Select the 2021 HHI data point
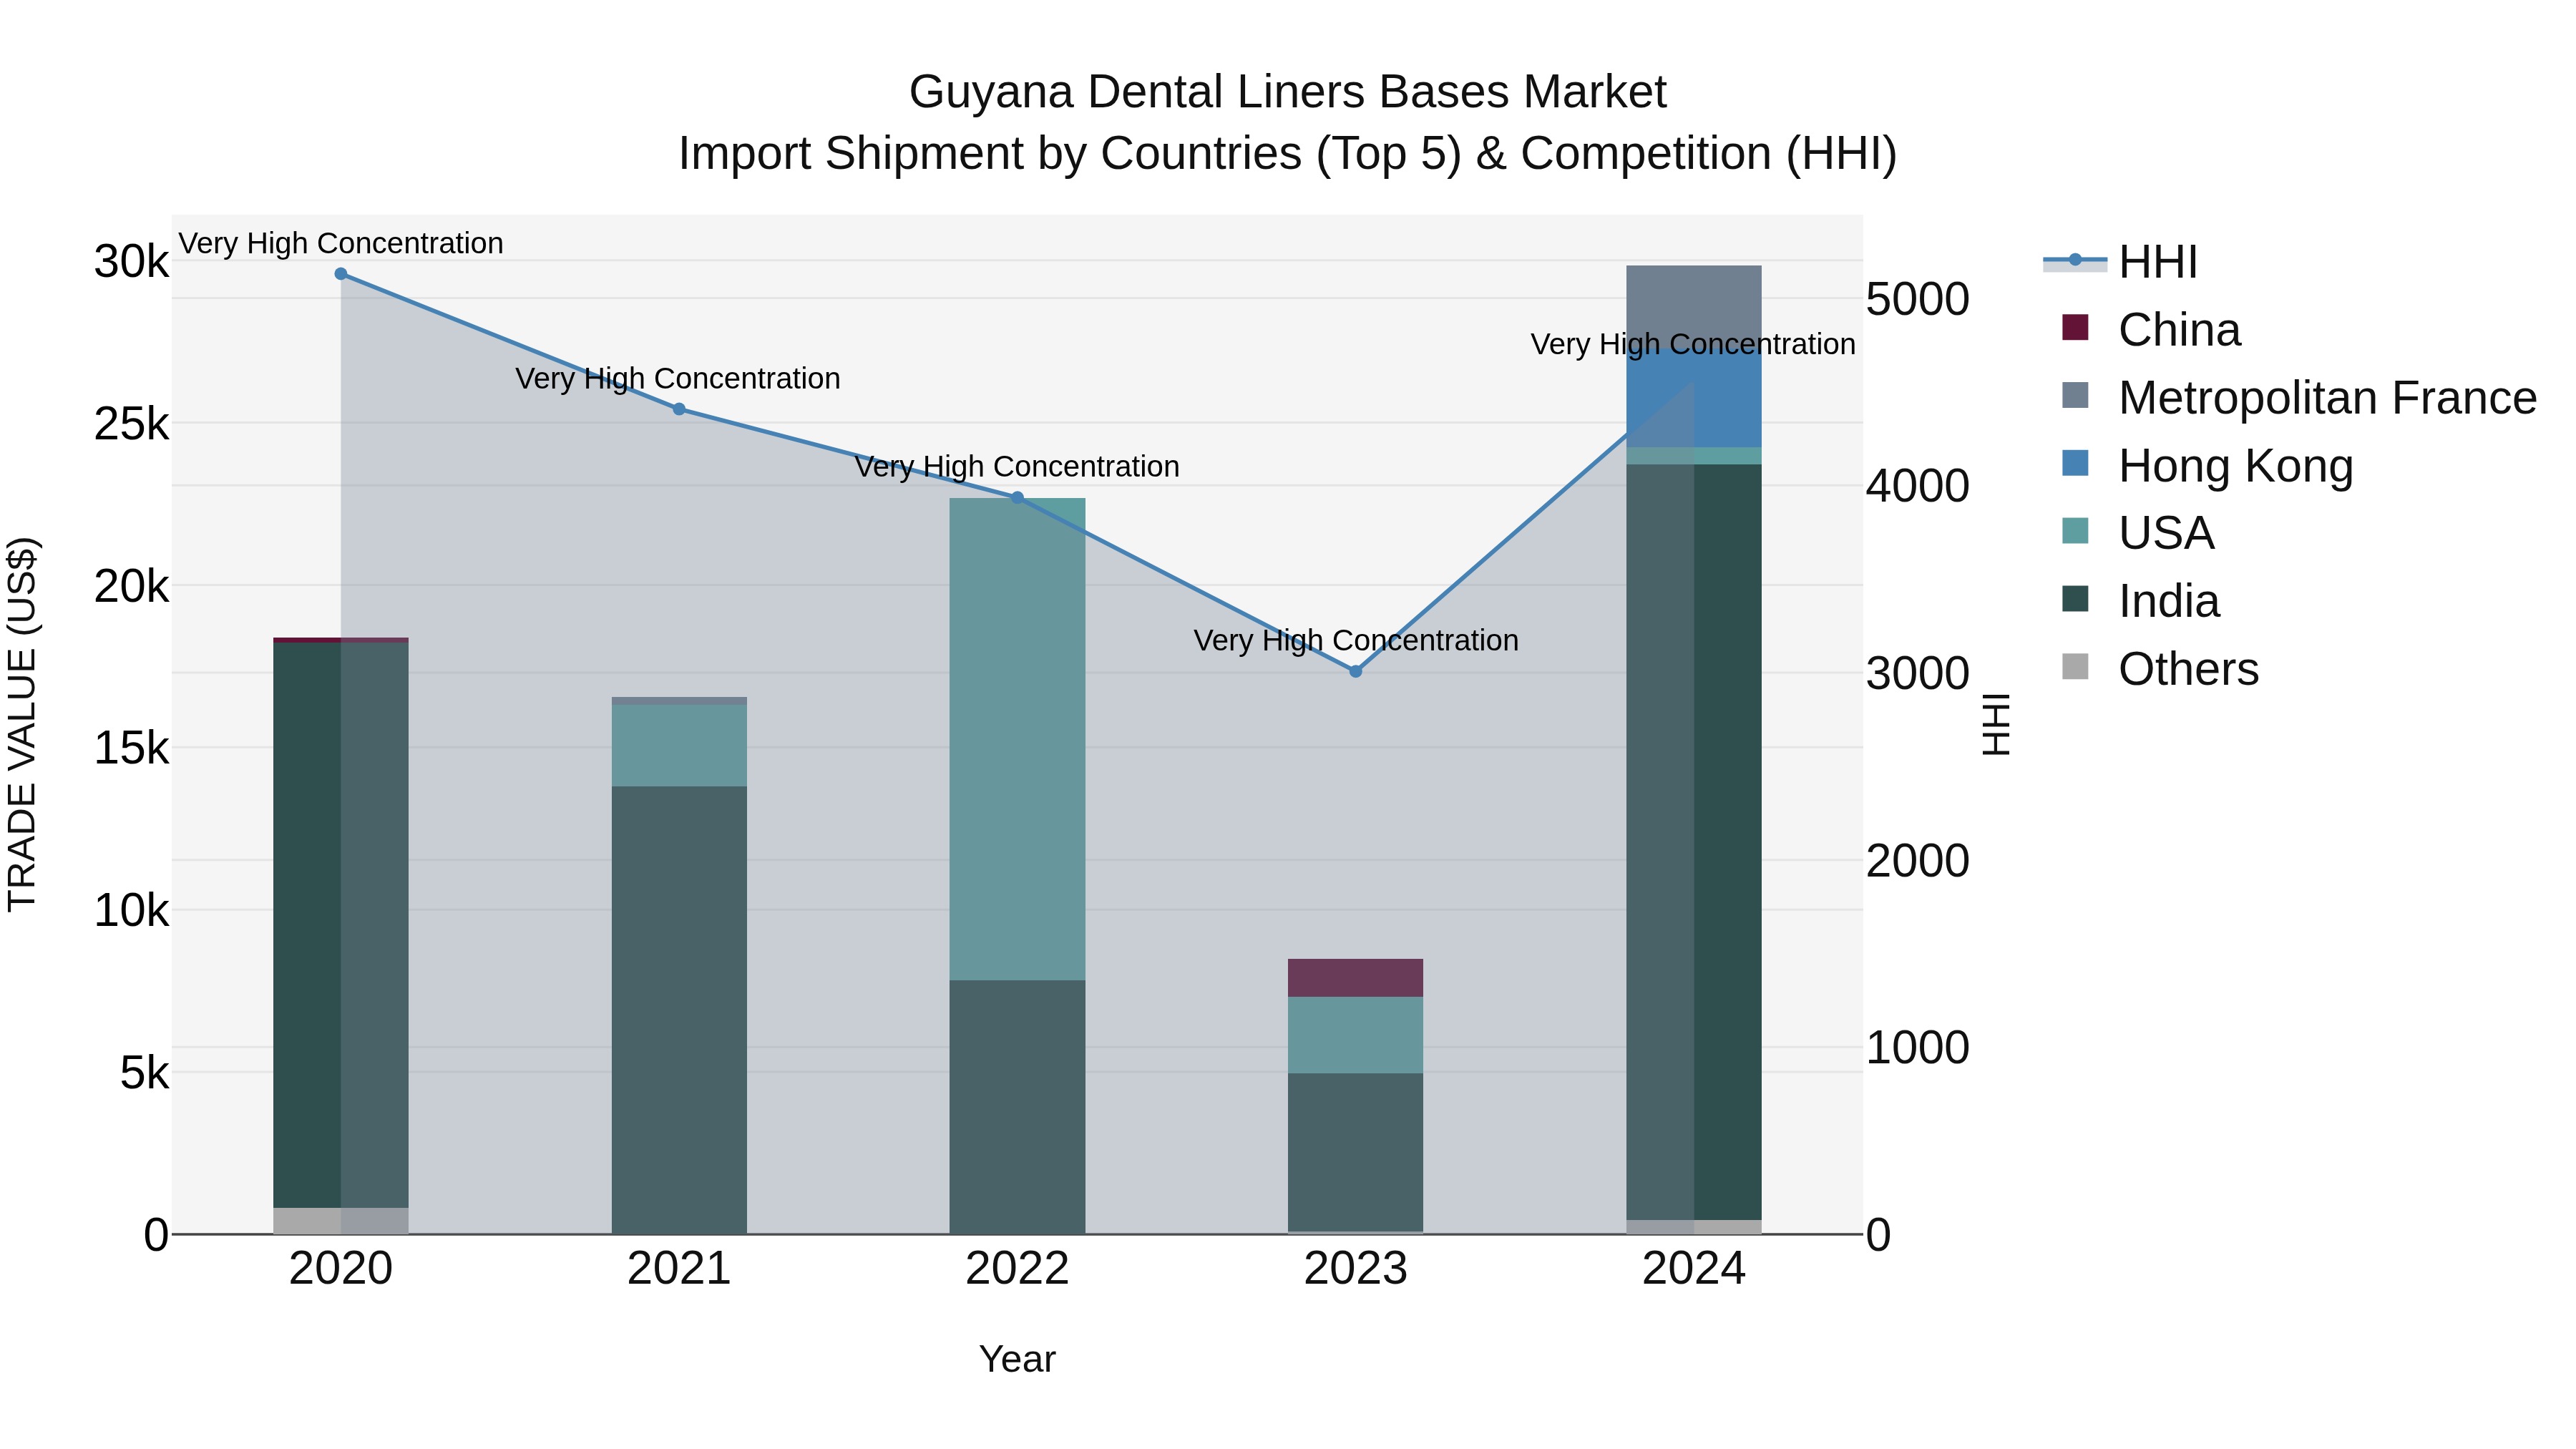The image size is (2576, 1449). pos(679,409)
